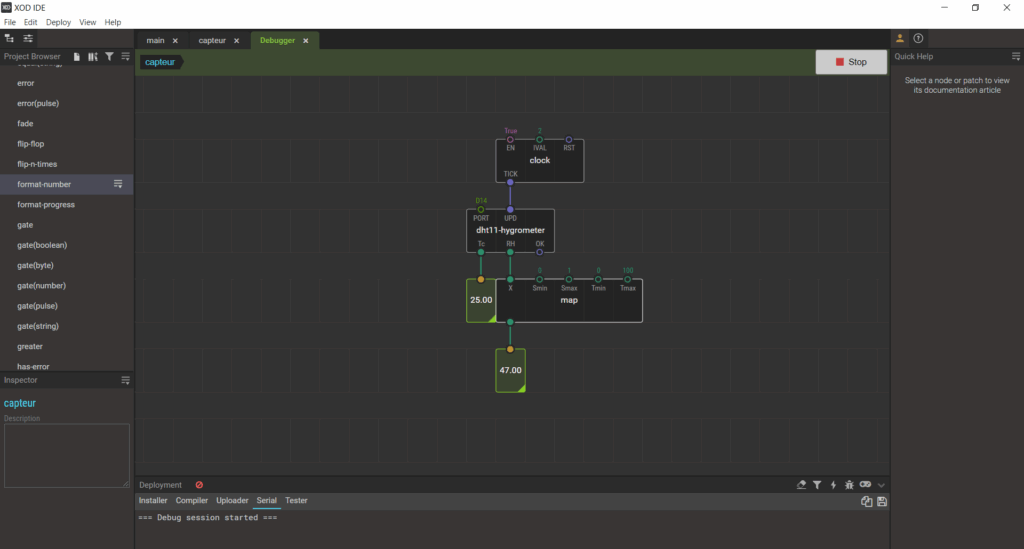Close the Debugger tab
Screen dimensions: 1024x549
click(306, 40)
